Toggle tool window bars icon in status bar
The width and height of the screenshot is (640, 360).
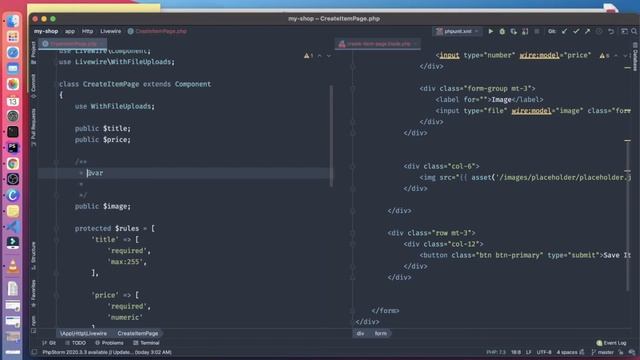(34, 352)
